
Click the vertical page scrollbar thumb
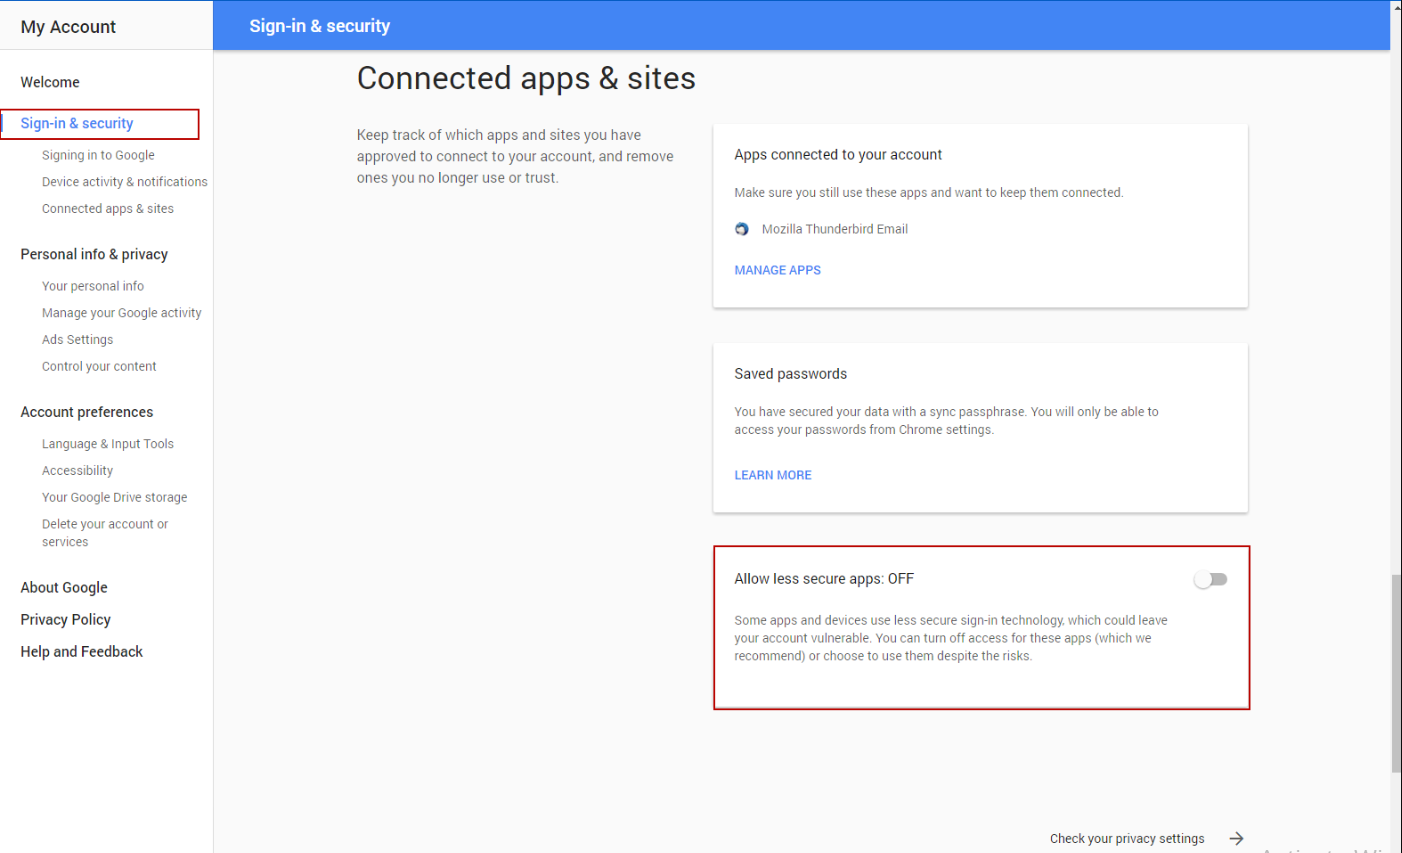(x=1396, y=673)
